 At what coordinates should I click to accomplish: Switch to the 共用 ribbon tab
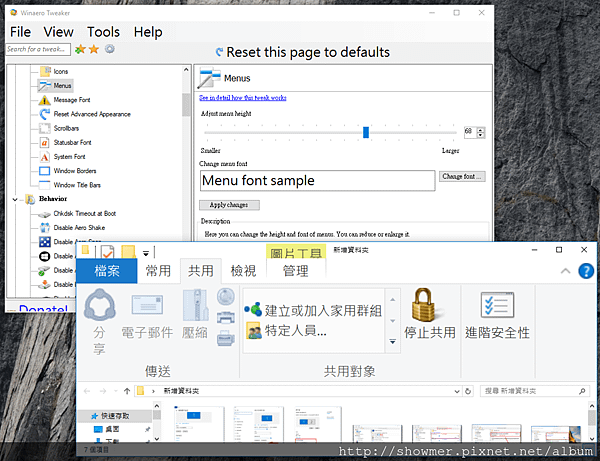(201, 271)
